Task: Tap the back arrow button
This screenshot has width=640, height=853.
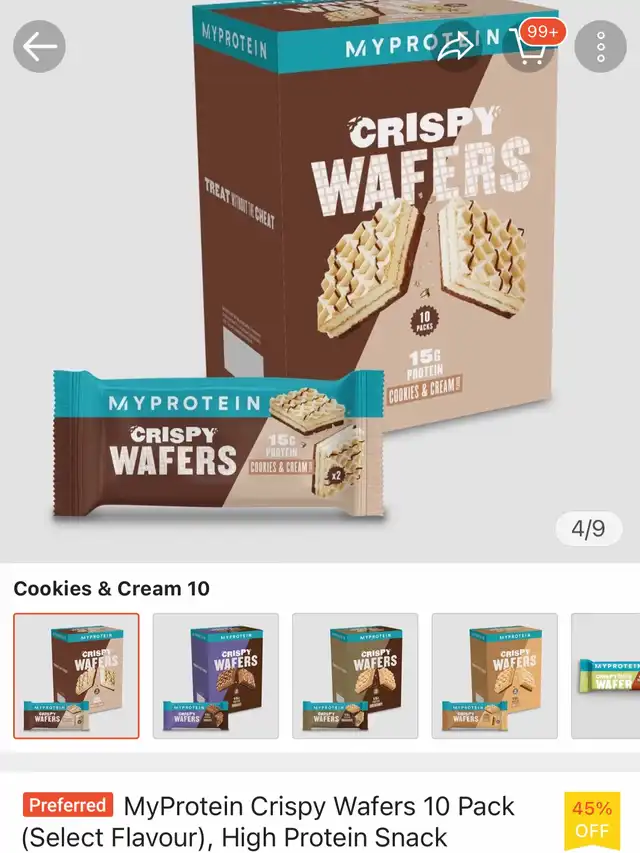Action: click(x=39, y=47)
